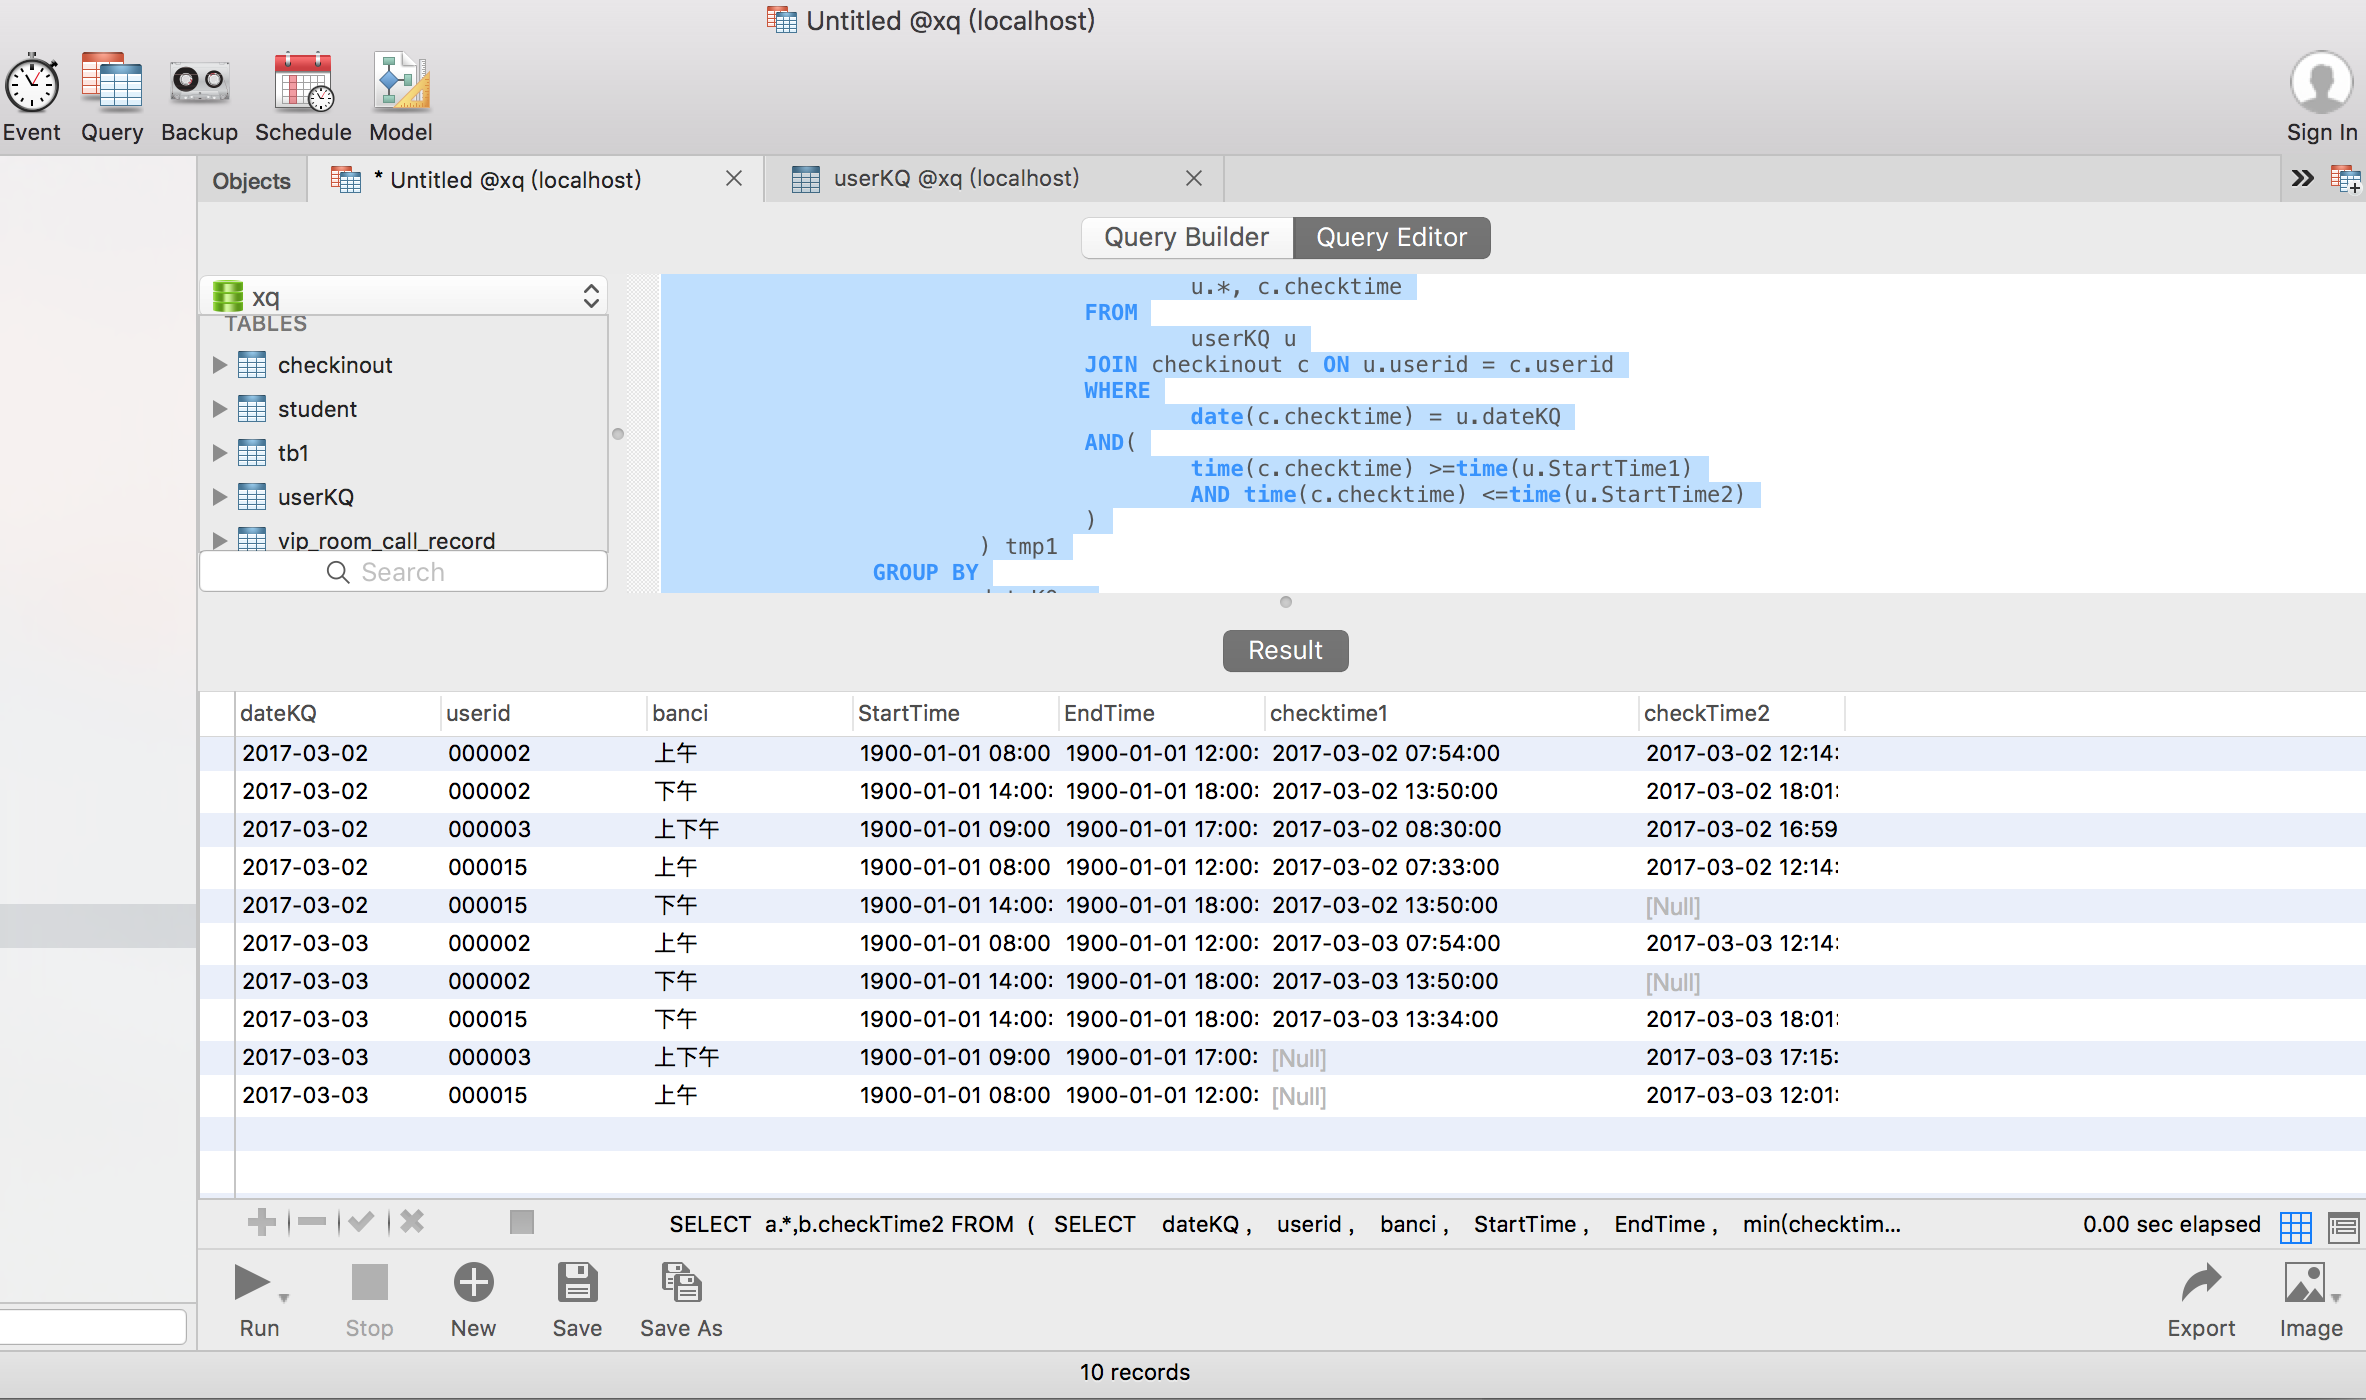Click Save As icon
Image resolution: width=2366 pixels, height=1400 pixels.
click(x=681, y=1282)
